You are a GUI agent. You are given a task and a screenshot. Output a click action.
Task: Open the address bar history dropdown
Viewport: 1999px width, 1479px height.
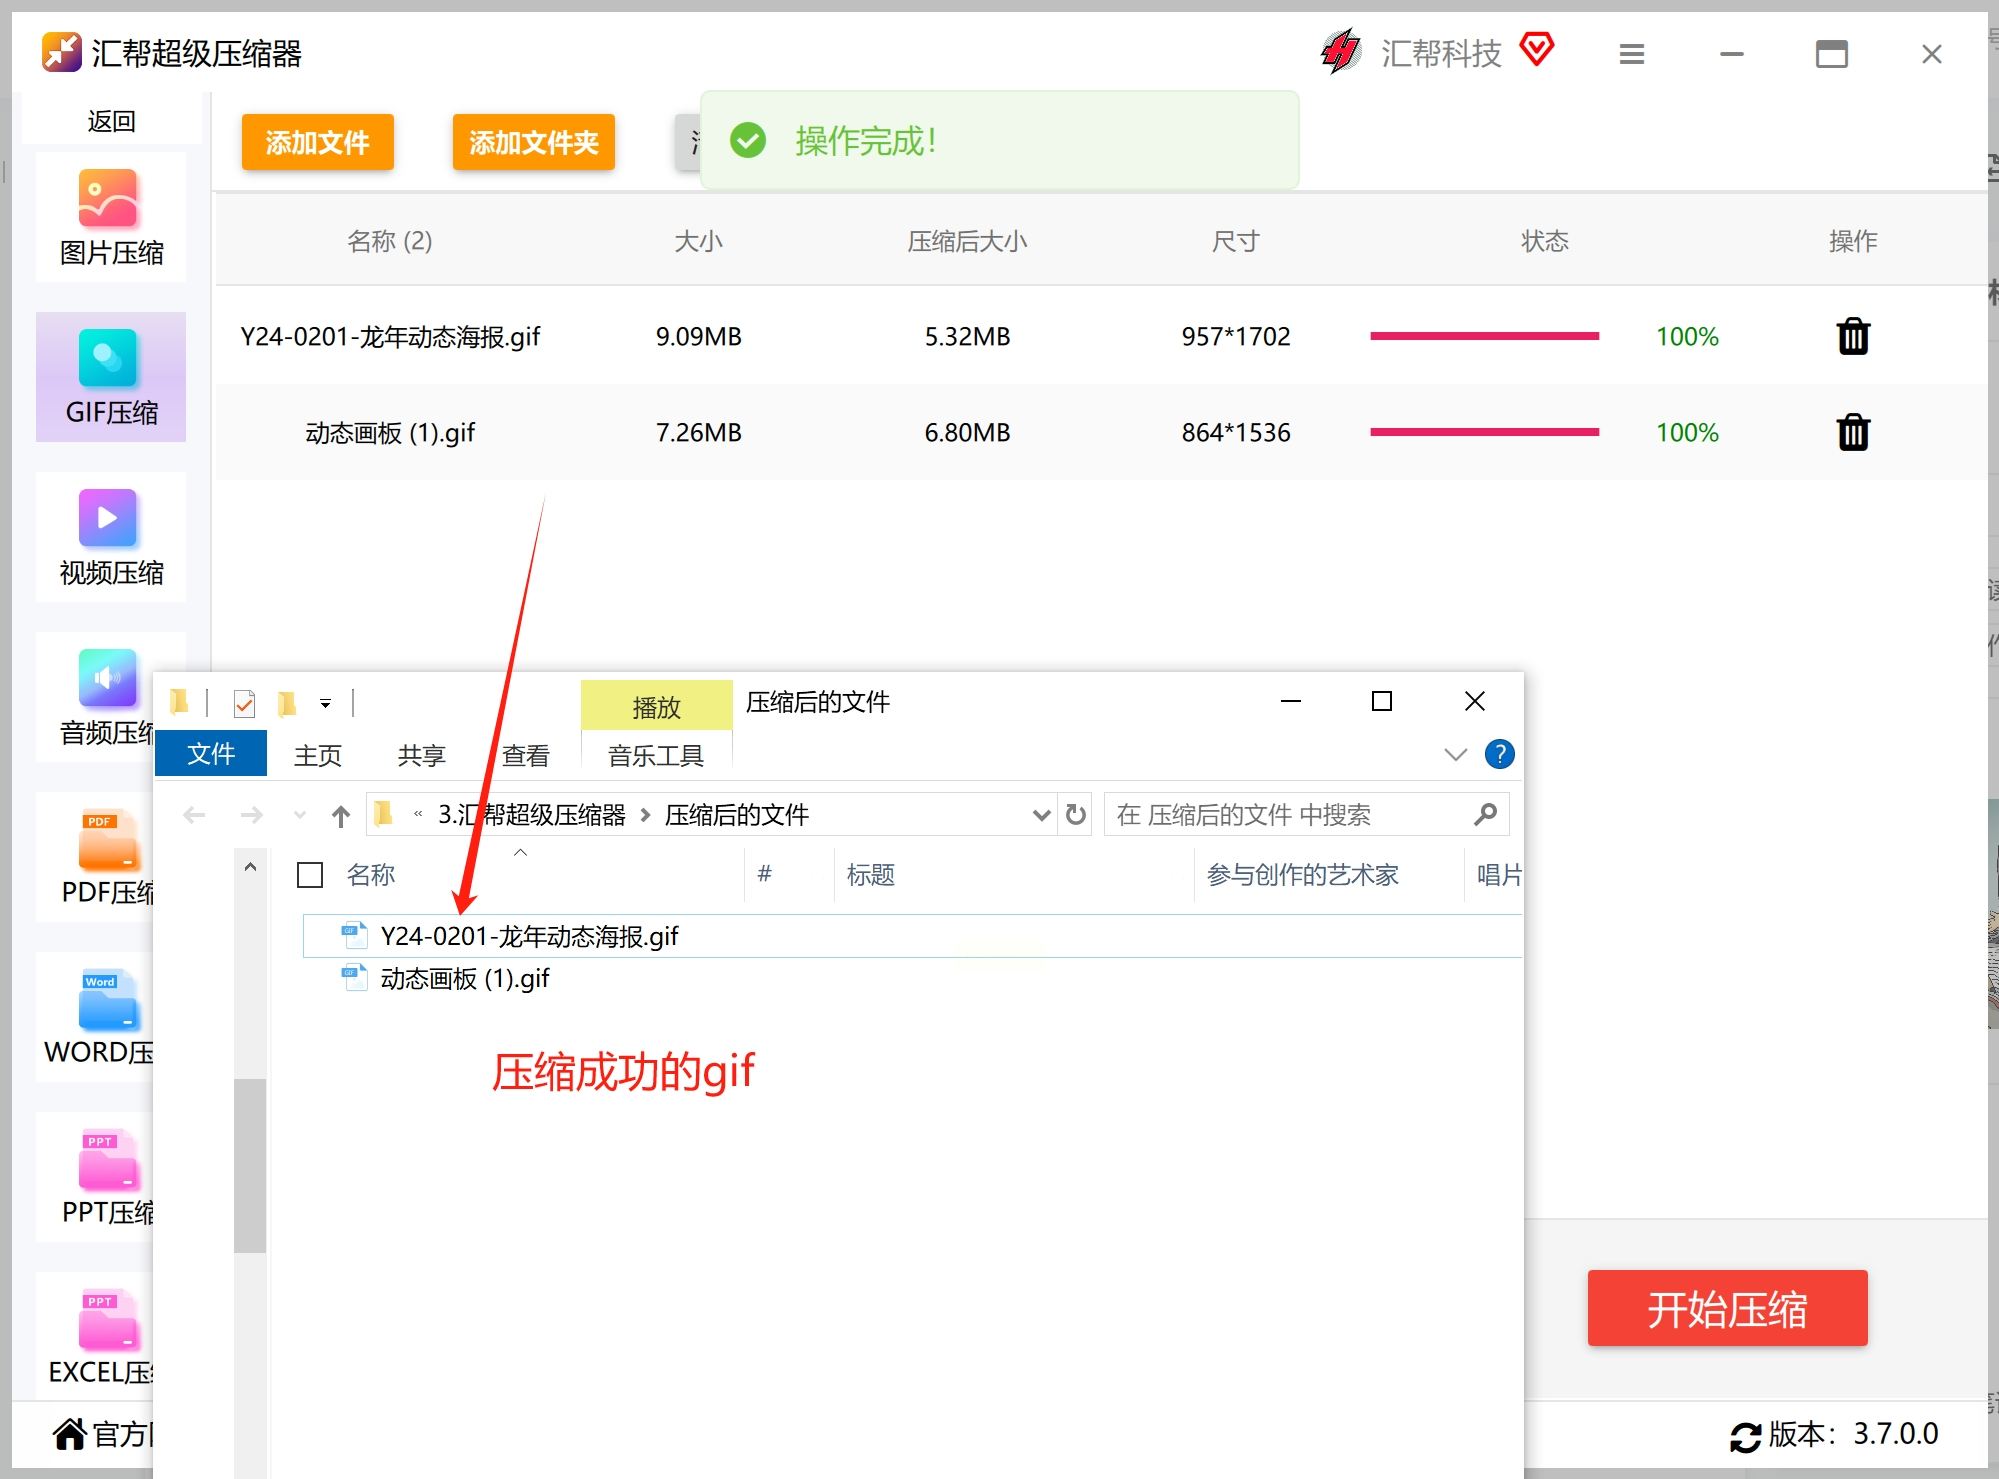click(1041, 815)
